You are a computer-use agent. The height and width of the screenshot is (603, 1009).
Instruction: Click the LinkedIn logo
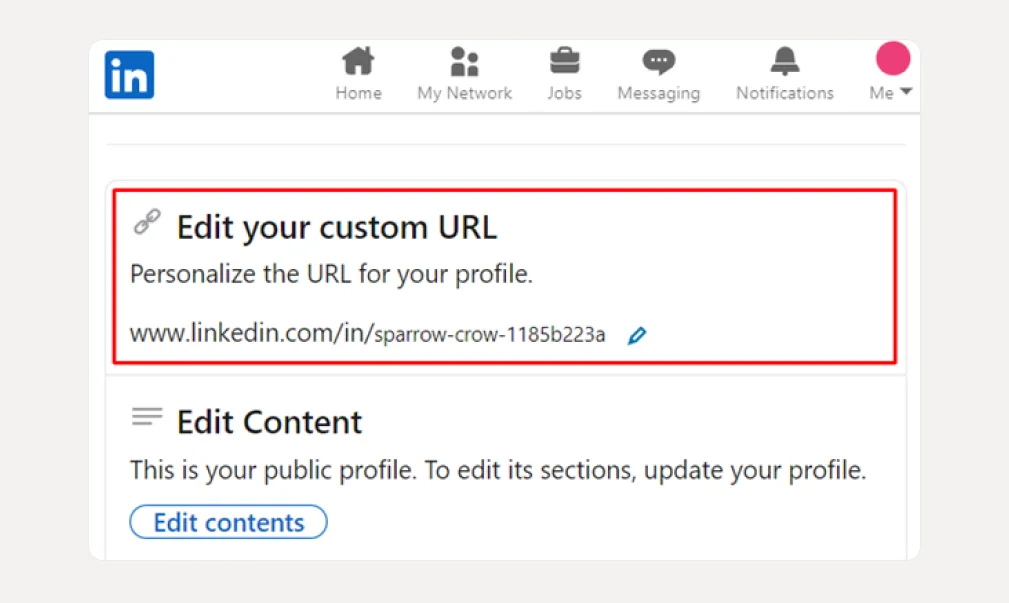tap(129, 74)
